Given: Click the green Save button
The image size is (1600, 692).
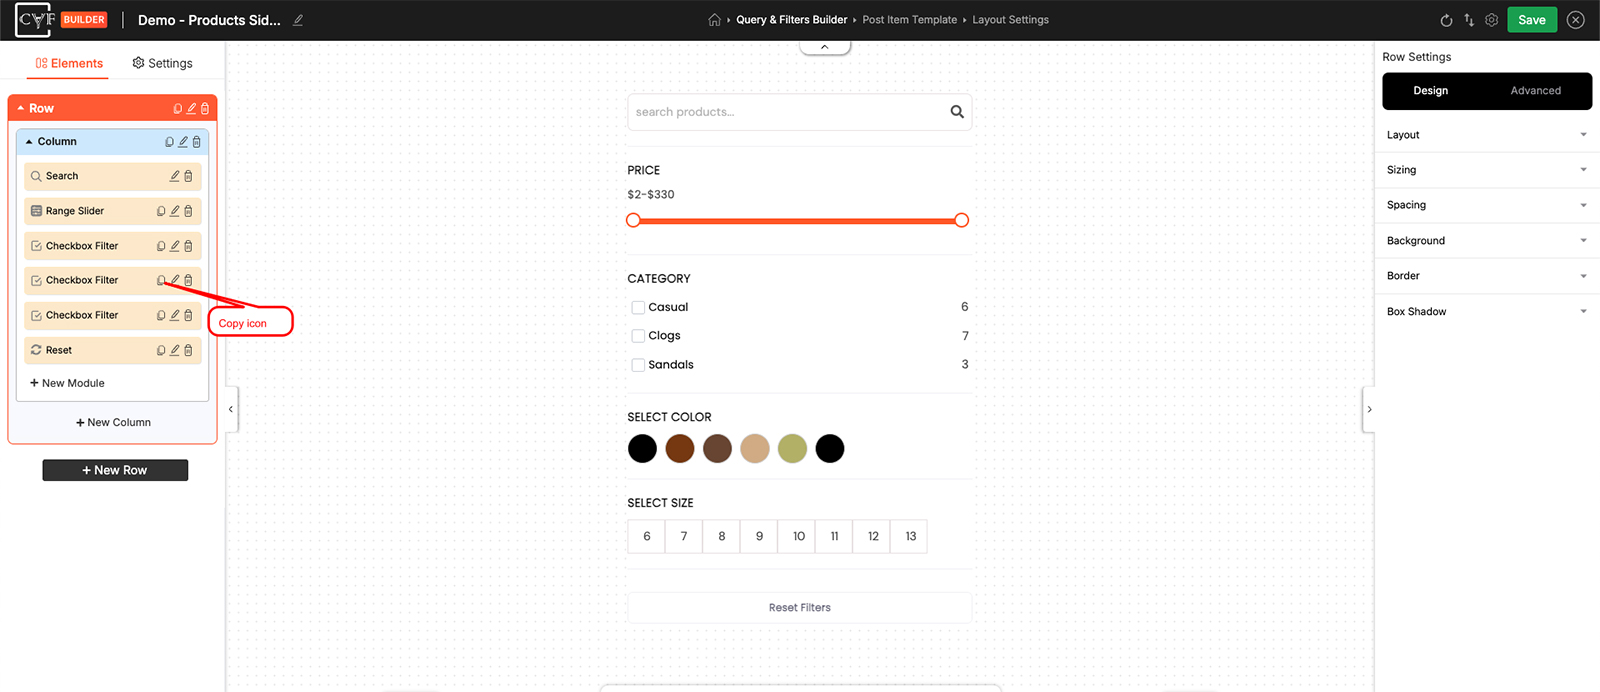Looking at the screenshot, I should (x=1531, y=20).
